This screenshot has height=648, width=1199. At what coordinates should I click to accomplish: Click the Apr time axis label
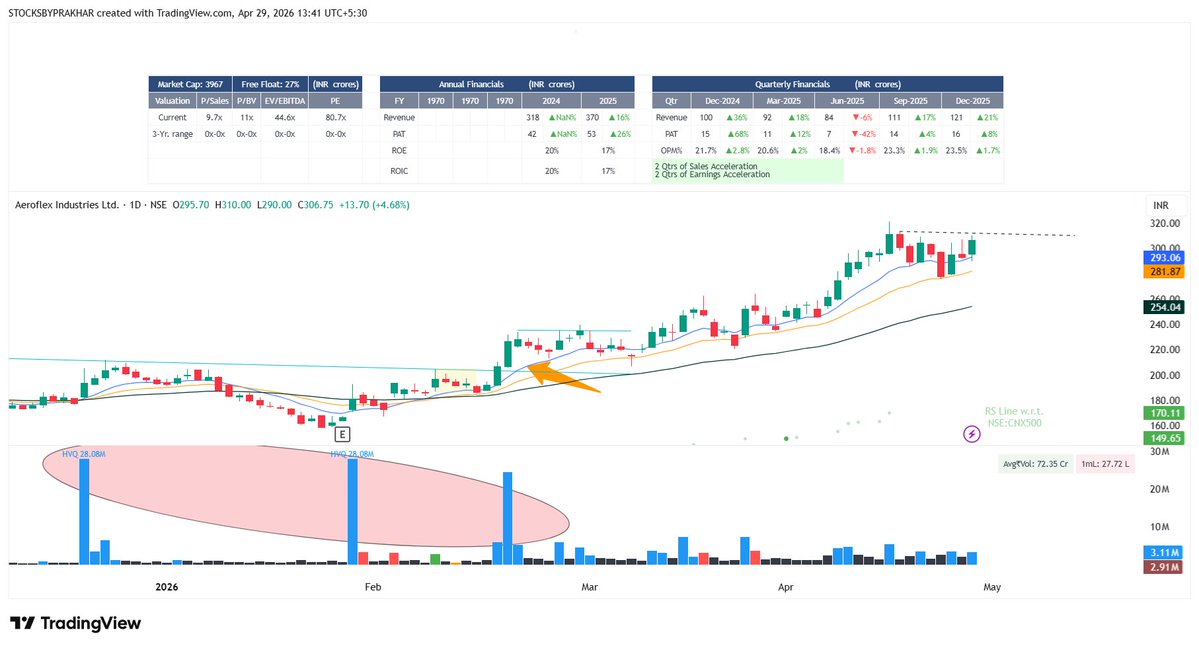pyautogui.click(x=785, y=588)
